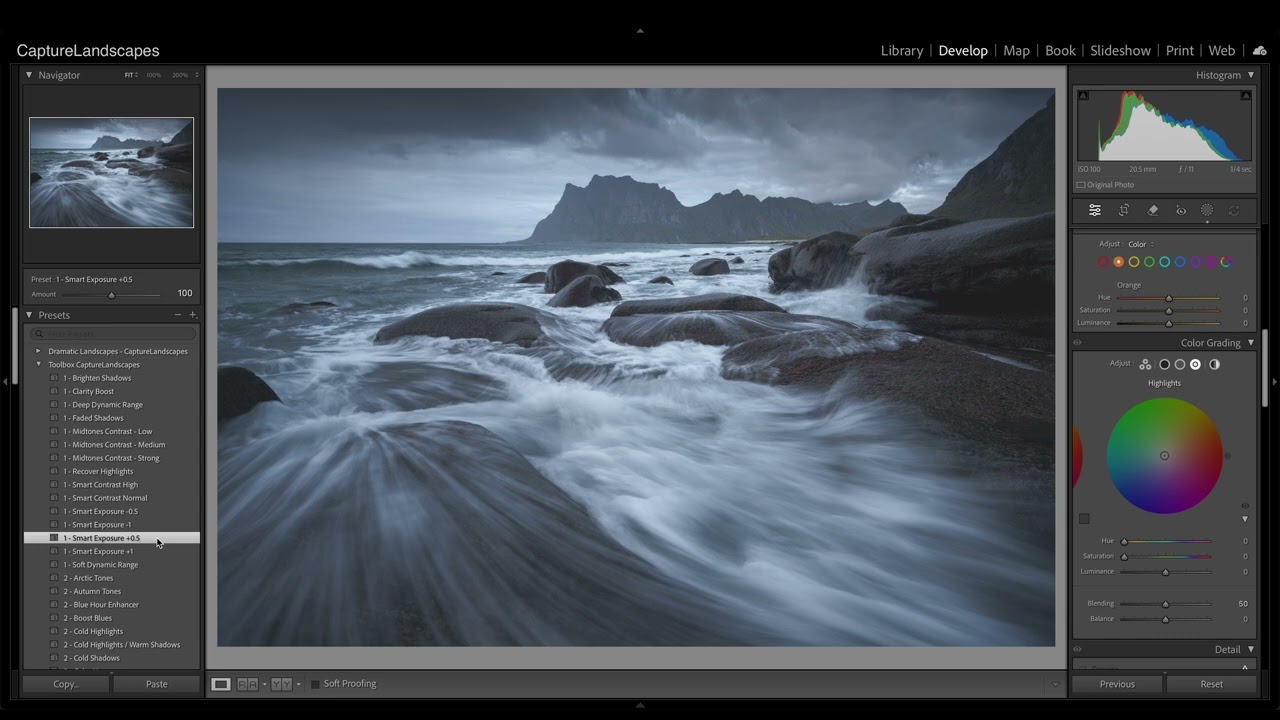This screenshot has height=720, width=1280.
Task: Toggle the highlight clipping indicator in Histogram
Action: 1245,95
